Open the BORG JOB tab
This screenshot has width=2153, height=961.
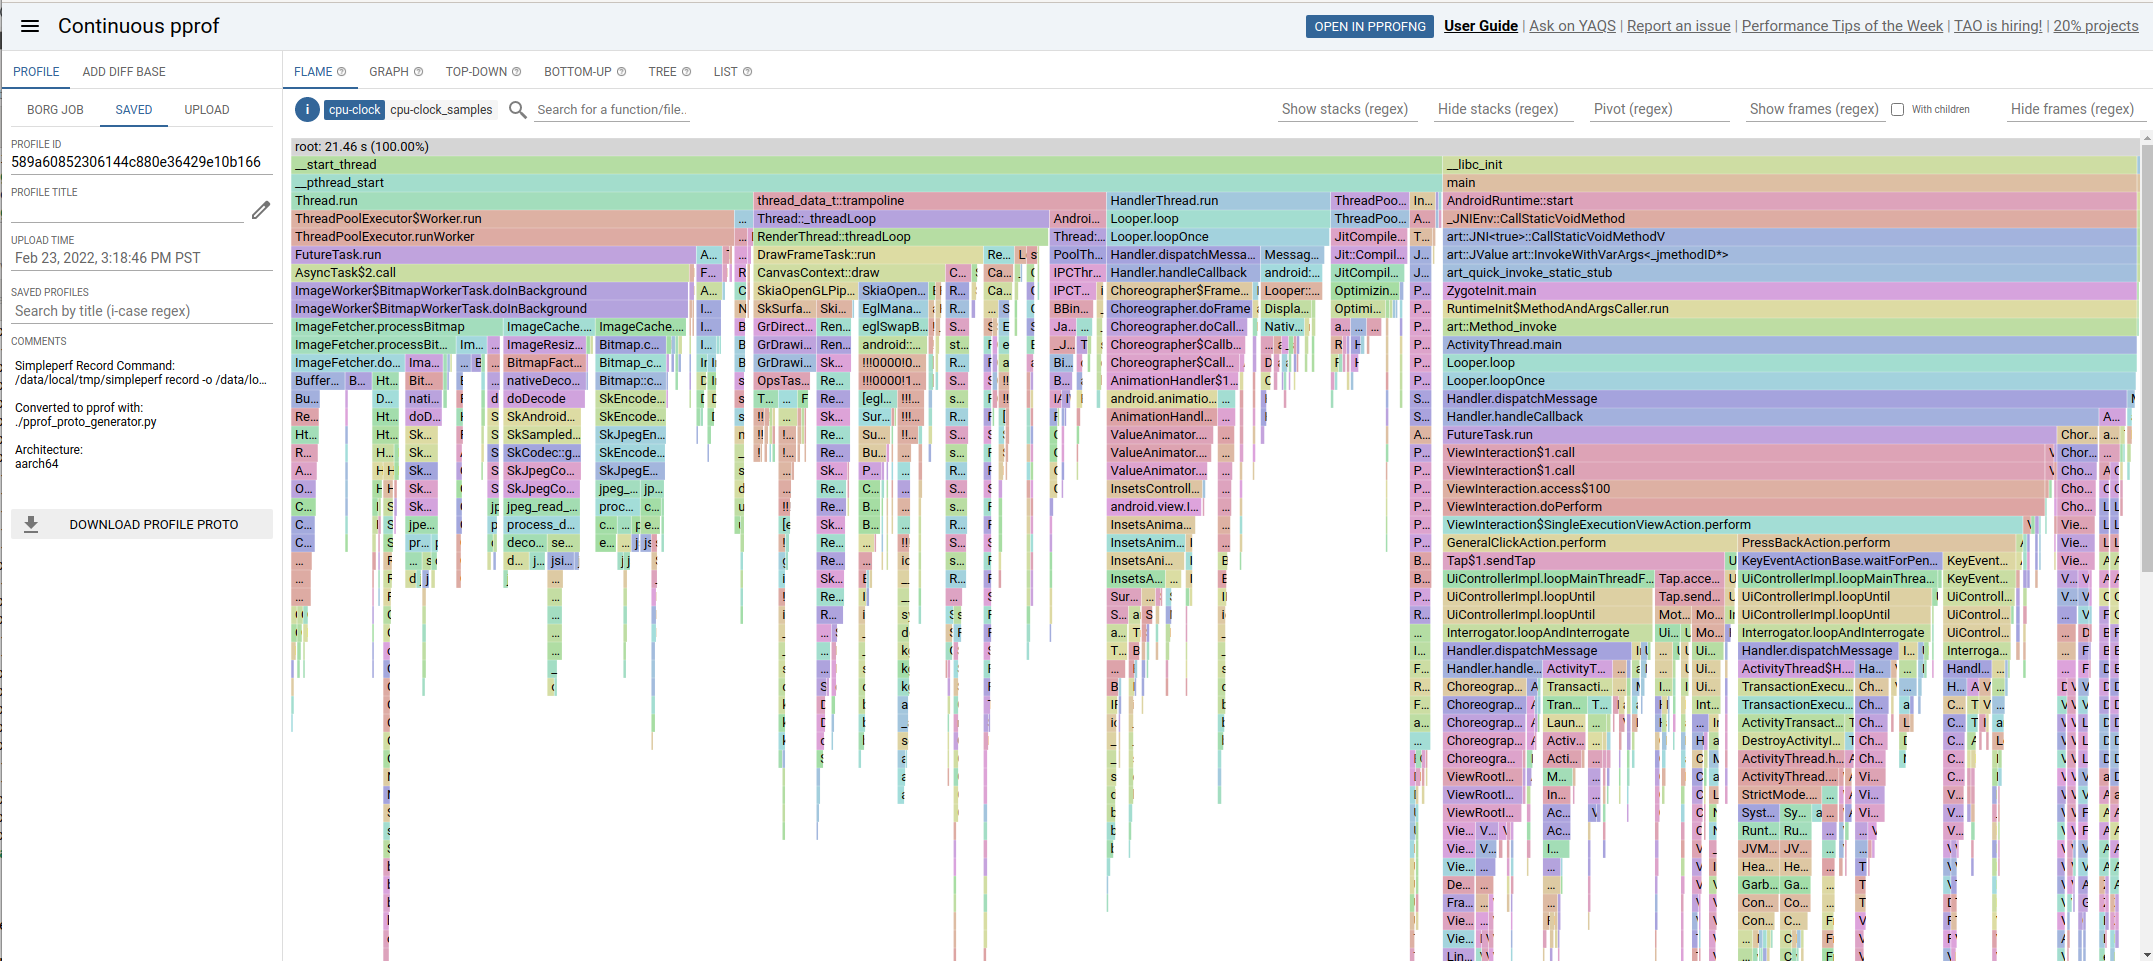pyautogui.click(x=55, y=110)
